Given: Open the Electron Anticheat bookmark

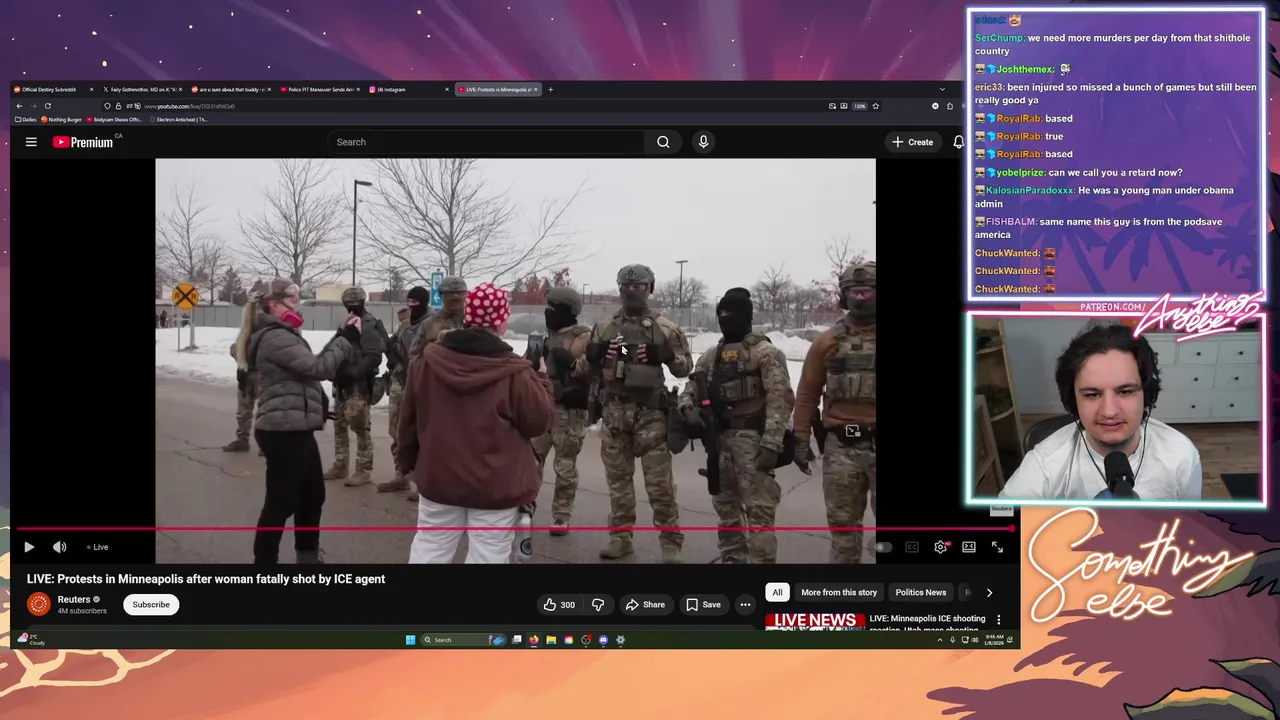Looking at the screenshot, I should coord(180,119).
